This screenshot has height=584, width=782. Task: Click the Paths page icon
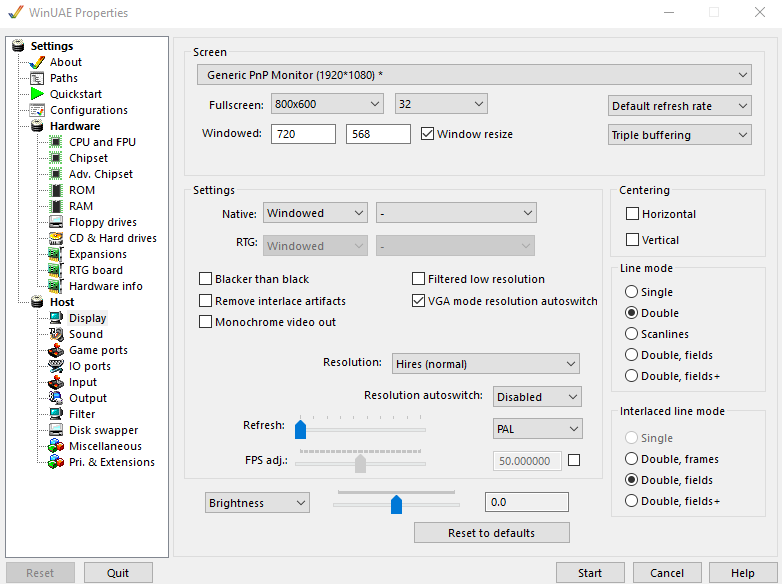coord(37,78)
